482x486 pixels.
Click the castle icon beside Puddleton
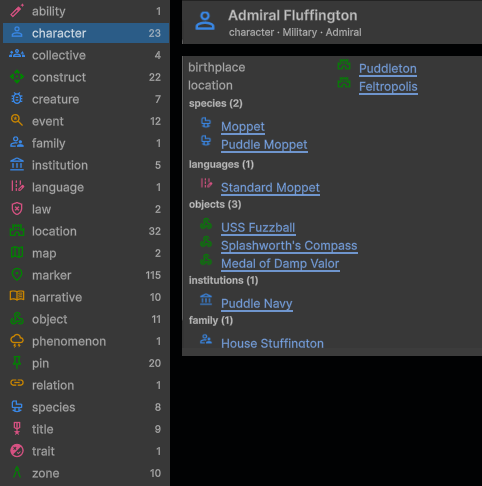pyautogui.click(x=344, y=65)
